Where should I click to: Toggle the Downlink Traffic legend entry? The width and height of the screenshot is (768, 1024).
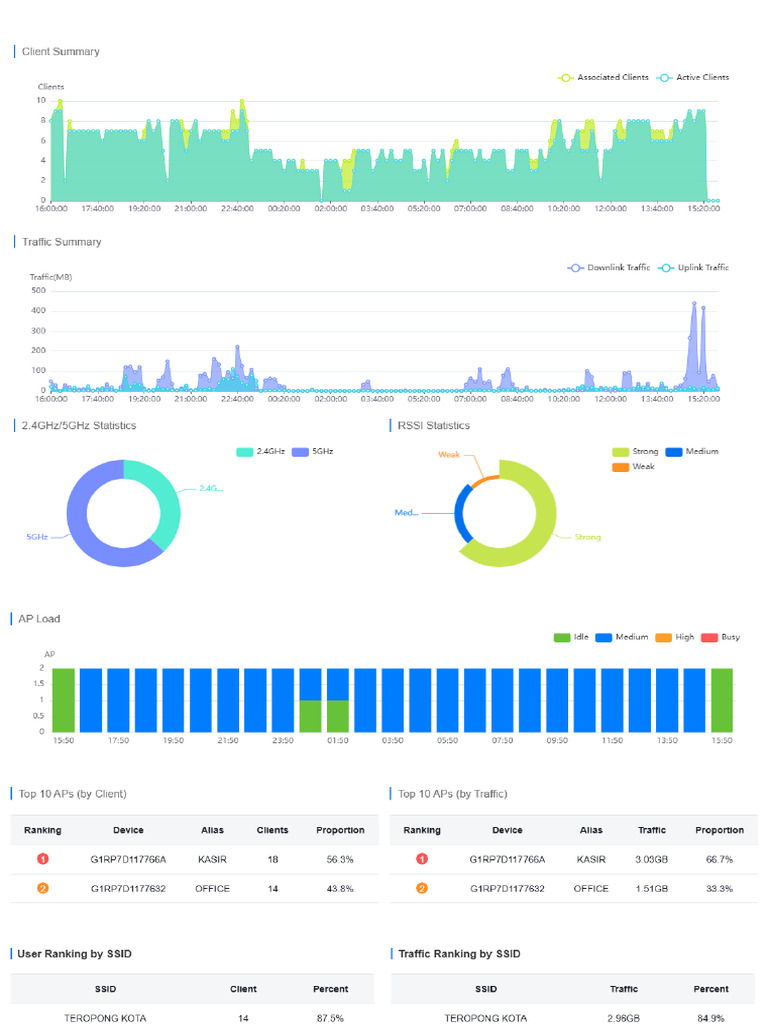609,267
